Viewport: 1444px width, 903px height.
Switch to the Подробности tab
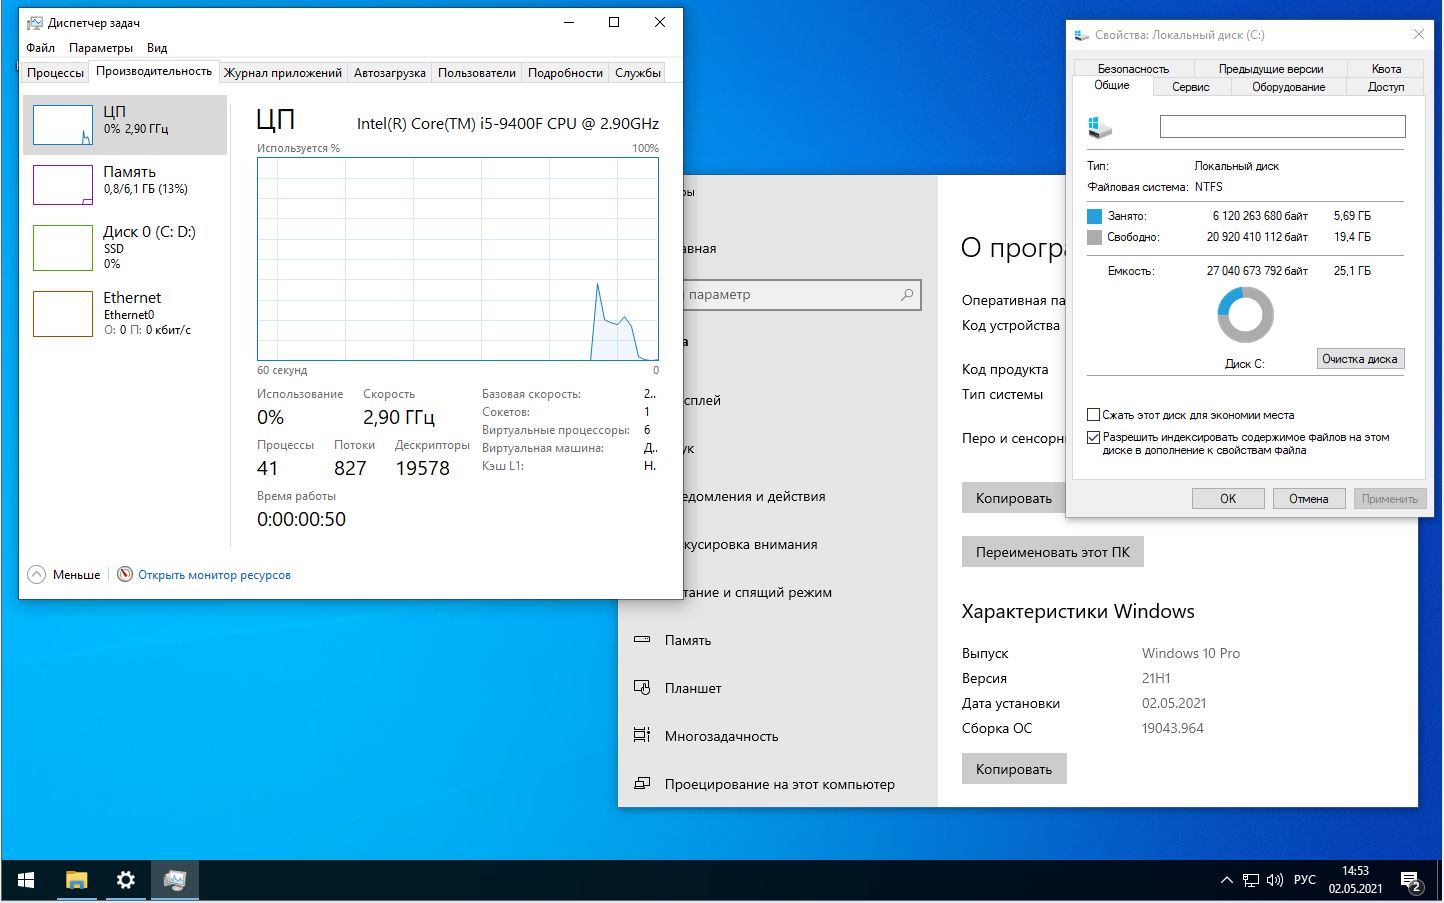(x=565, y=73)
